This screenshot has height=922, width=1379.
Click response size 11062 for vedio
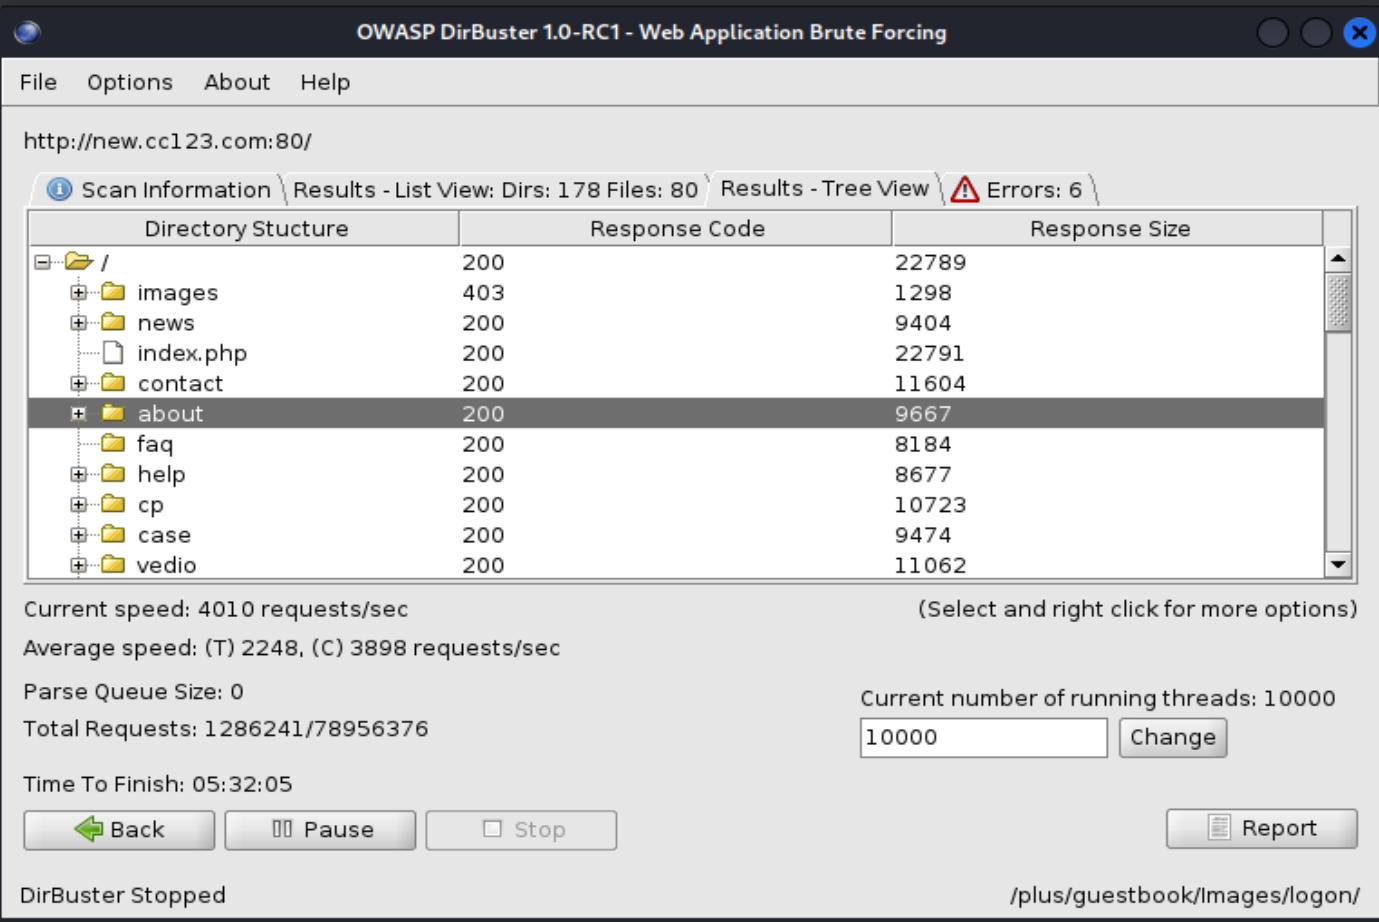930,565
